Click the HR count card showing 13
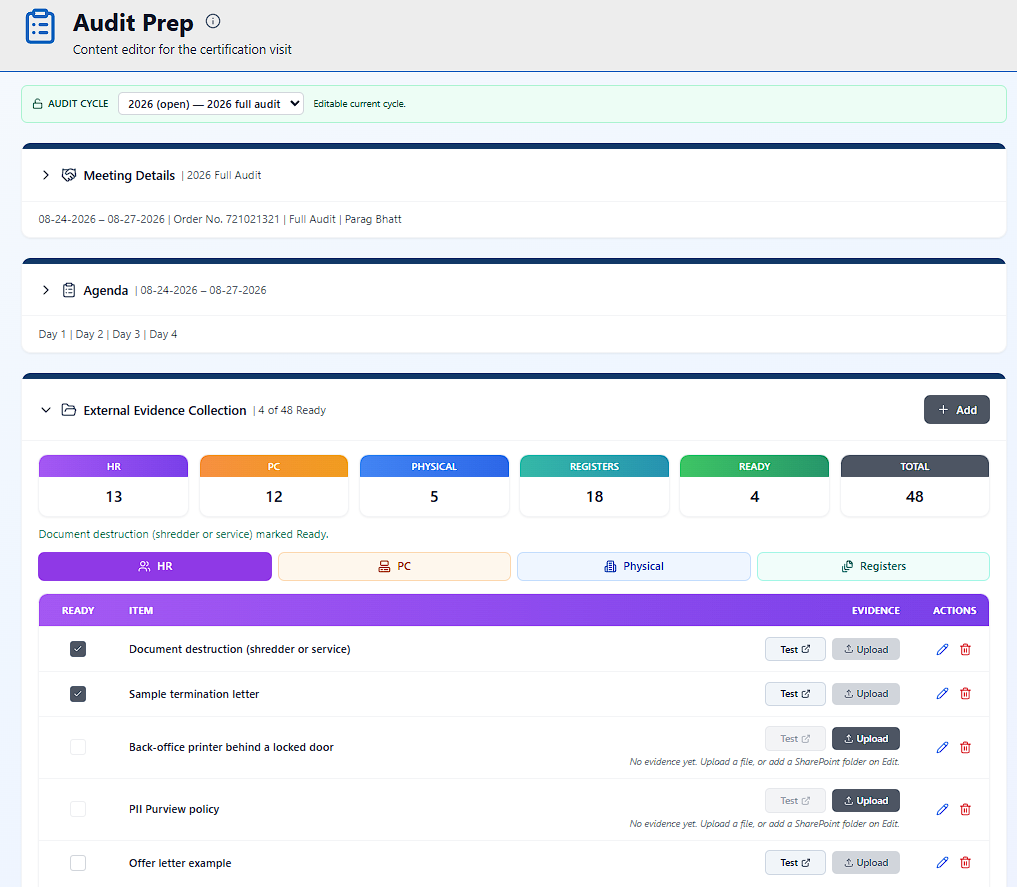This screenshot has width=1017, height=887. click(x=114, y=486)
